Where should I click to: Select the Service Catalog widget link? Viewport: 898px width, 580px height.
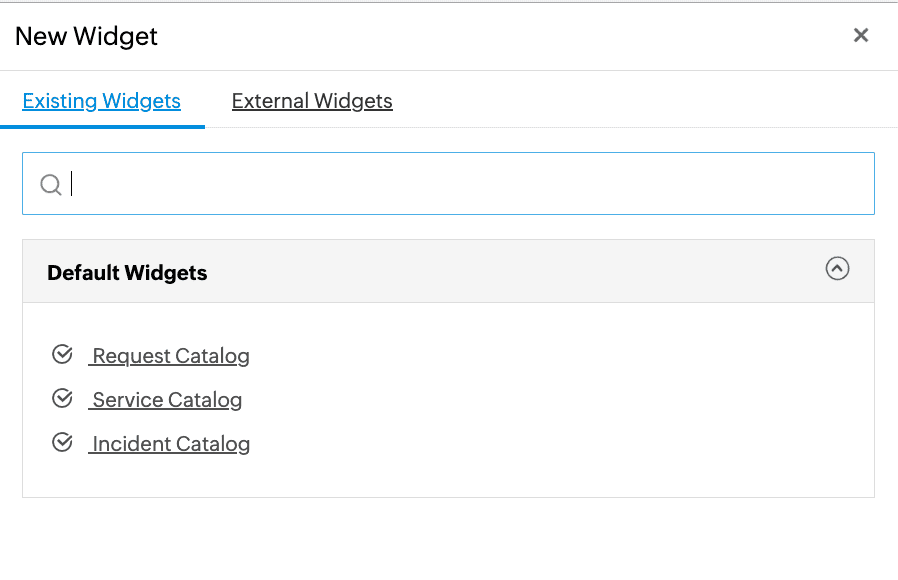[167, 400]
